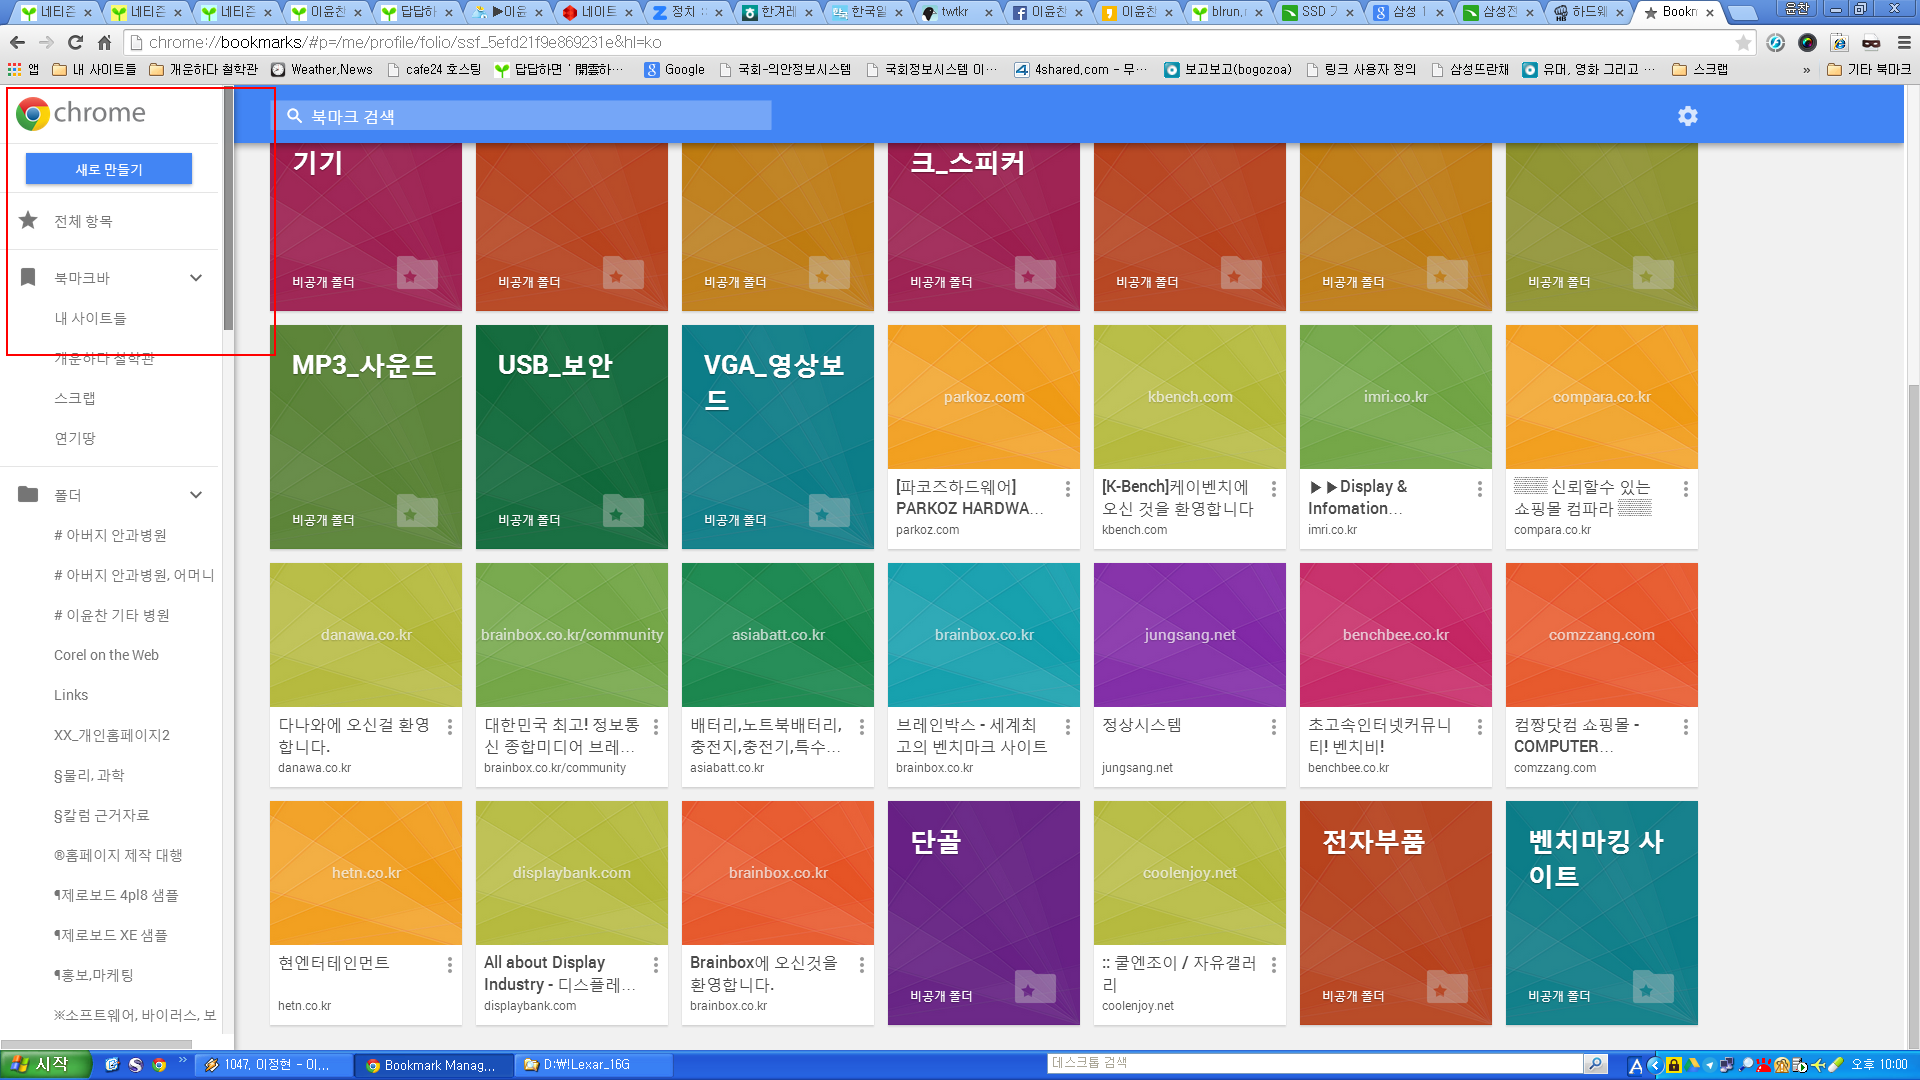
Task: Open more options for the hetn.co.kr card
Action: click(449, 965)
